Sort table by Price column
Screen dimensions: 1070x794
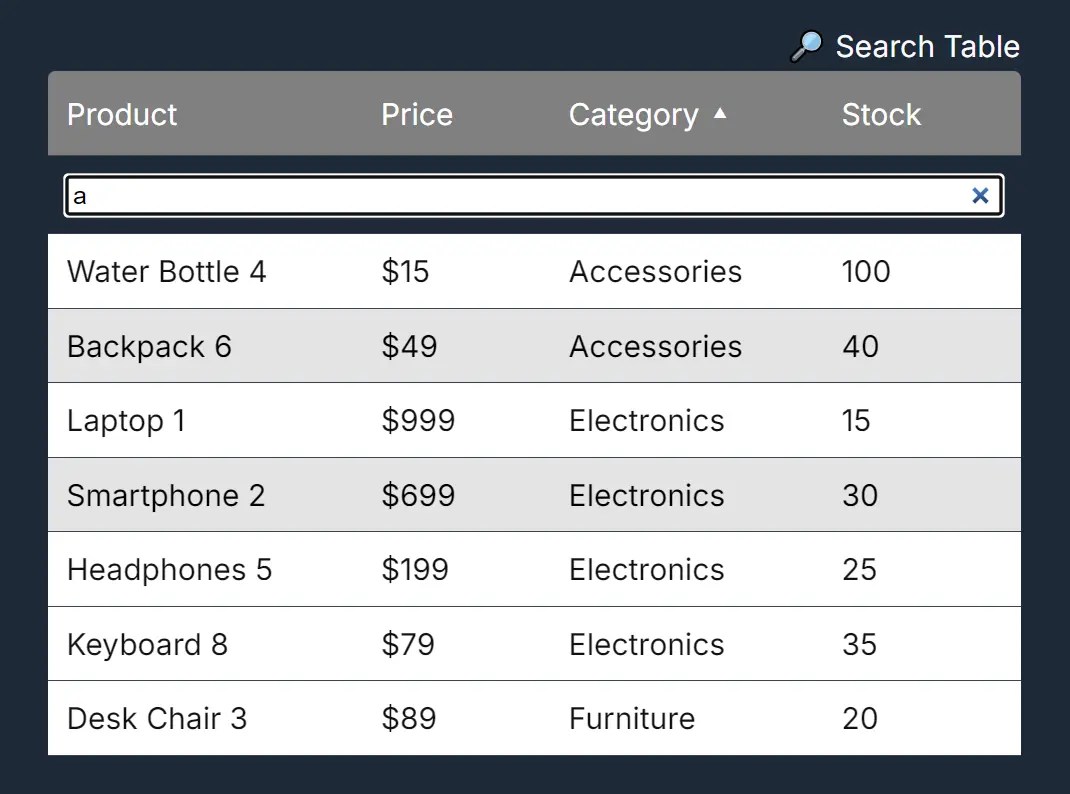click(417, 115)
